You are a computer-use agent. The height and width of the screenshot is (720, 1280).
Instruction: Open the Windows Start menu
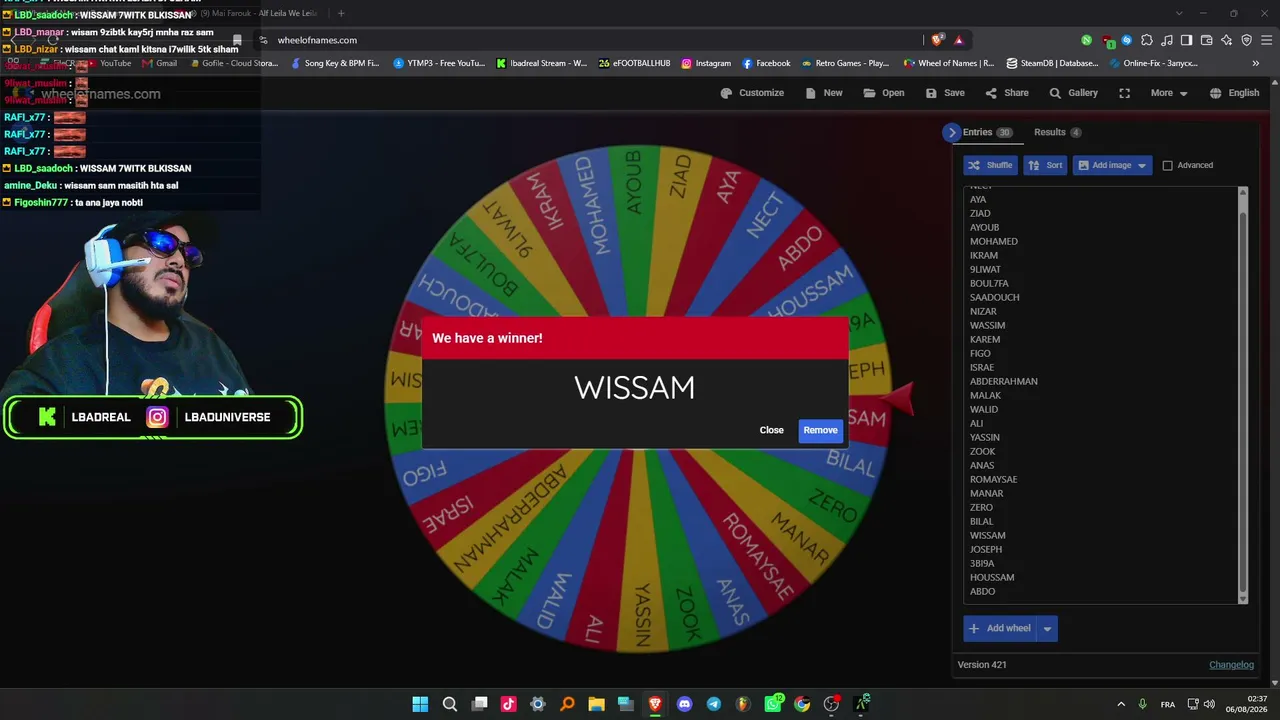pos(420,704)
